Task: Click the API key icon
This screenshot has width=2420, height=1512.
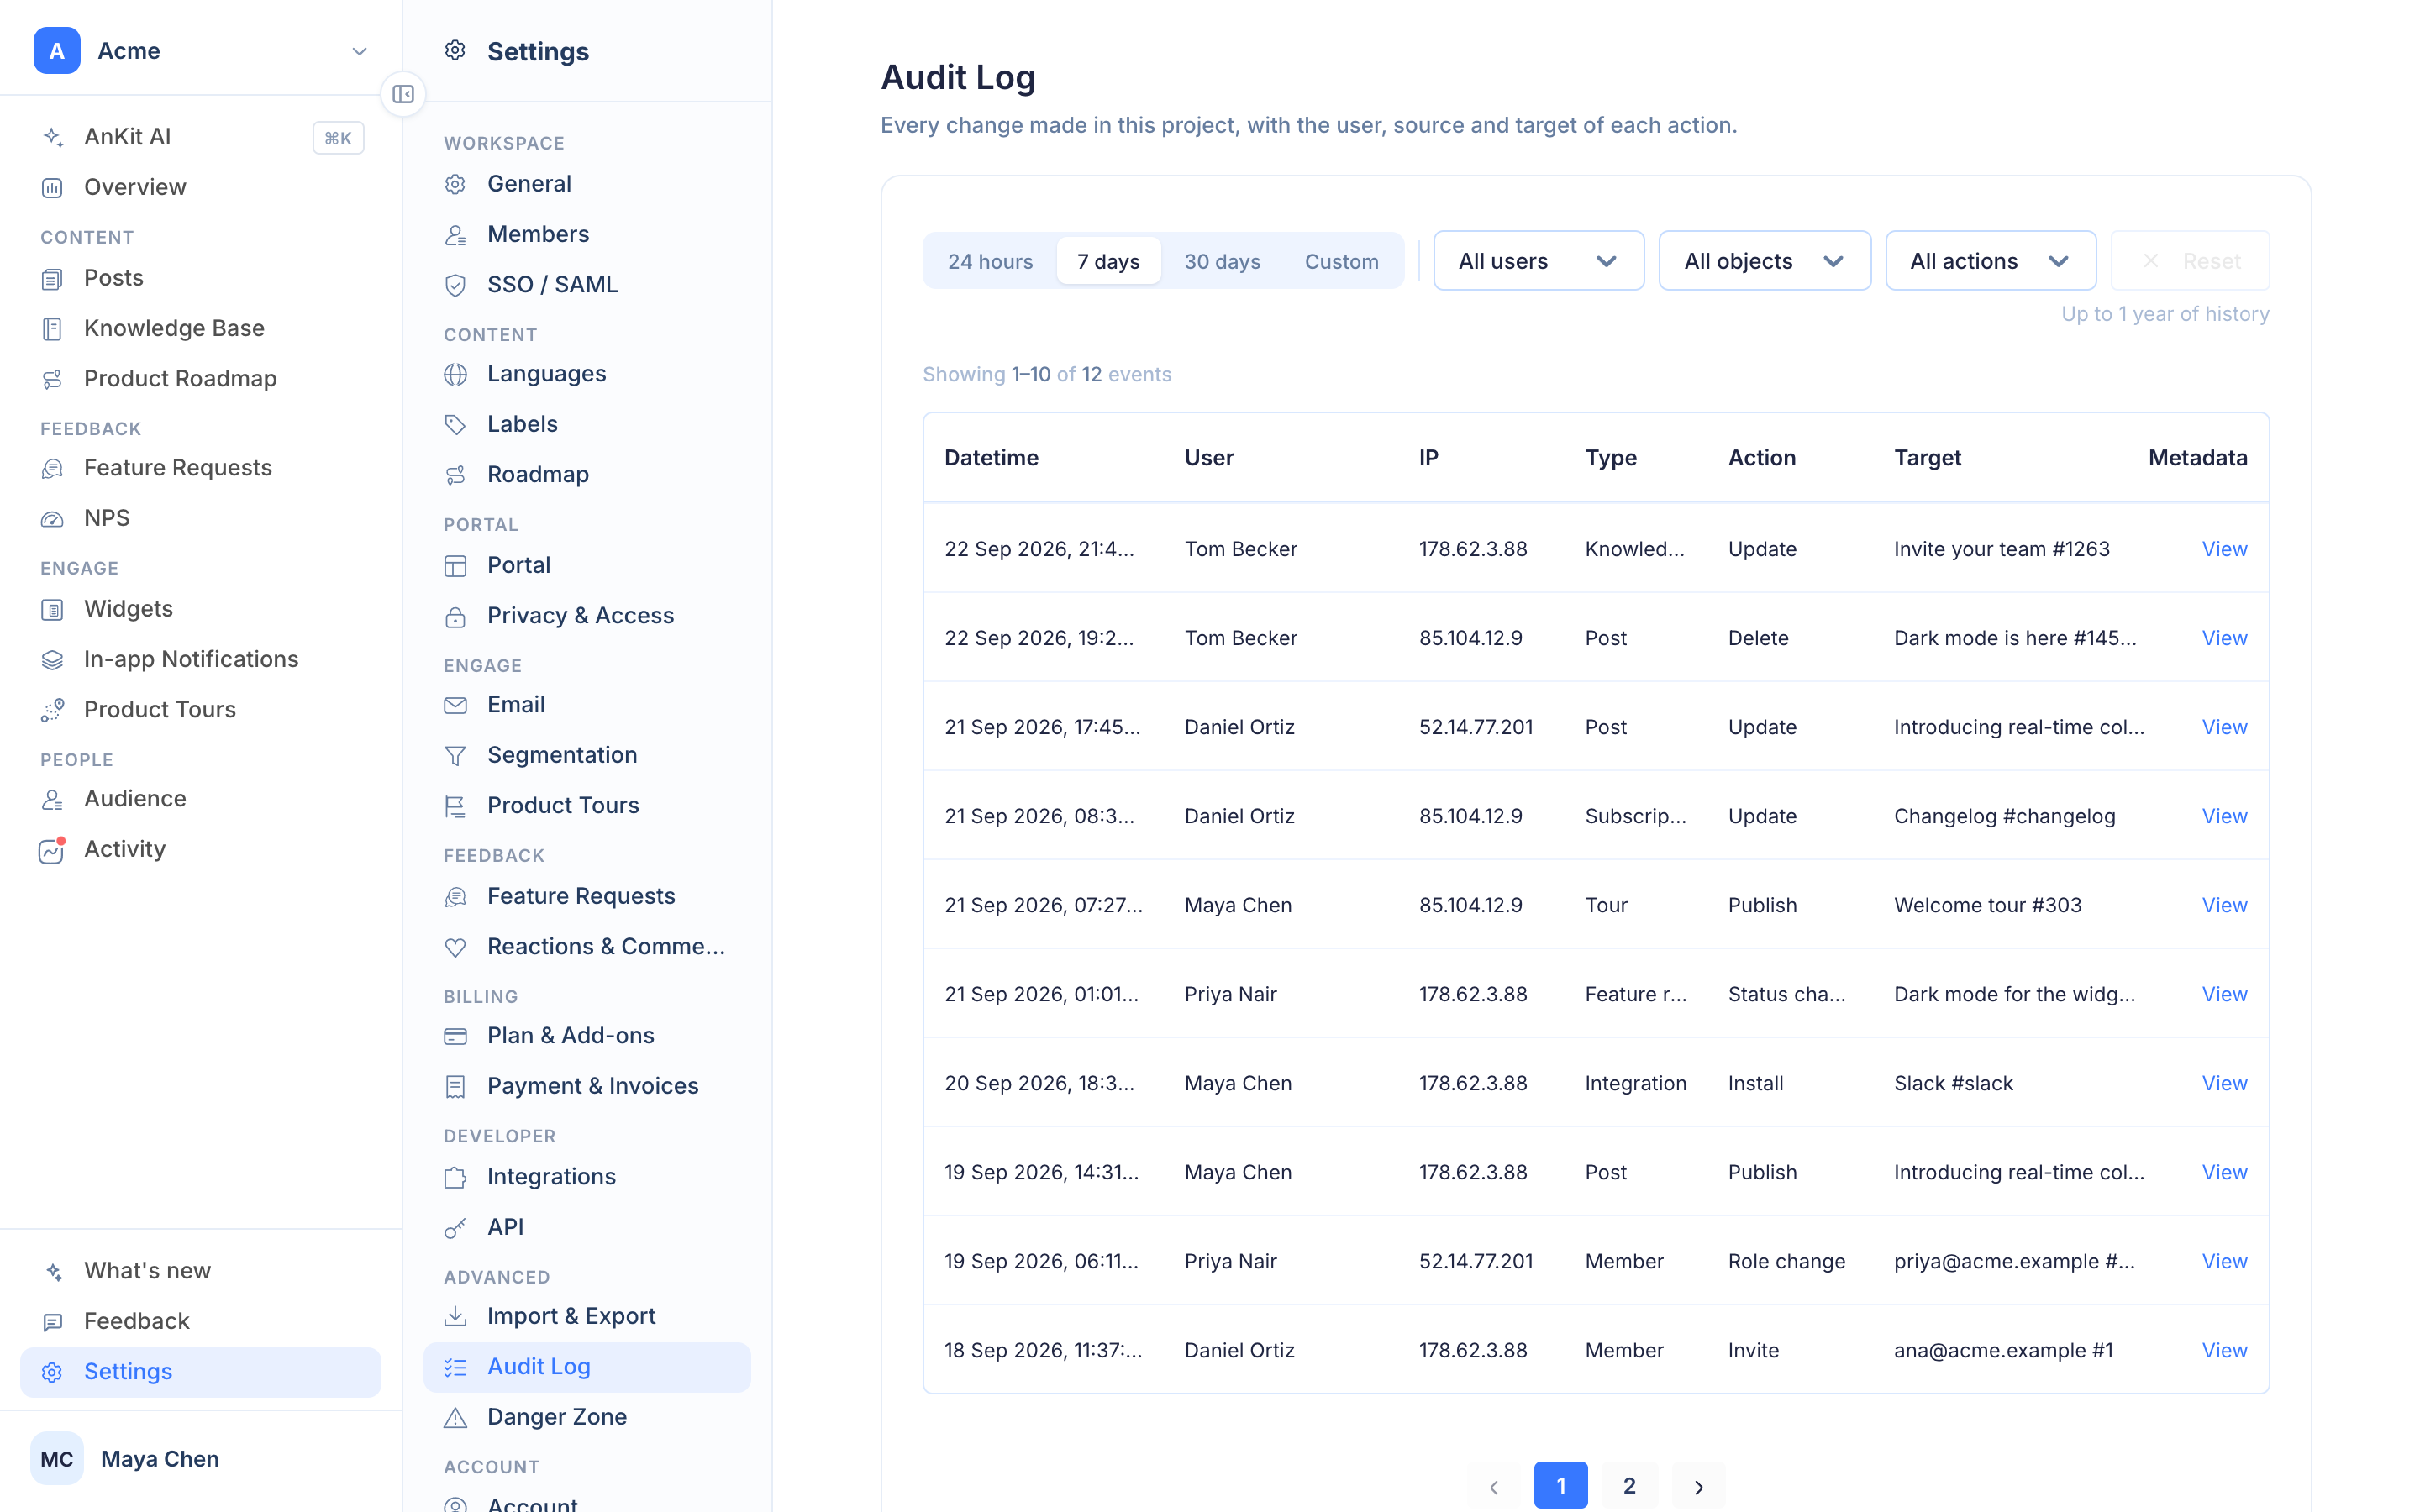Action: coord(456,1227)
